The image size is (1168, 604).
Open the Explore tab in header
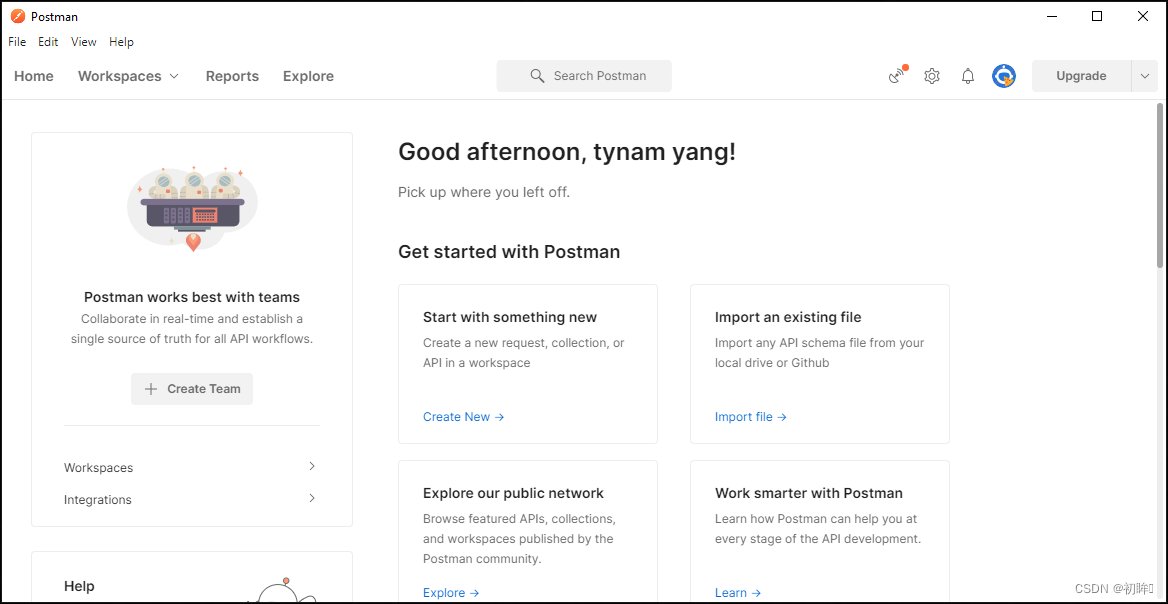tap(308, 76)
